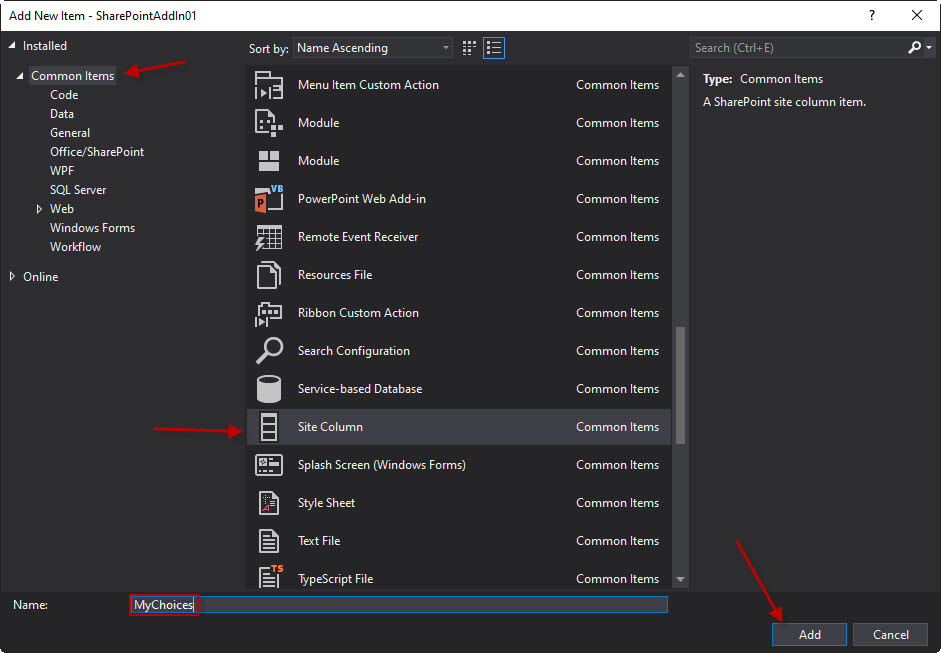Click the Name field containing MyChoices
The width and height of the screenshot is (941, 653).
pos(398,604)
